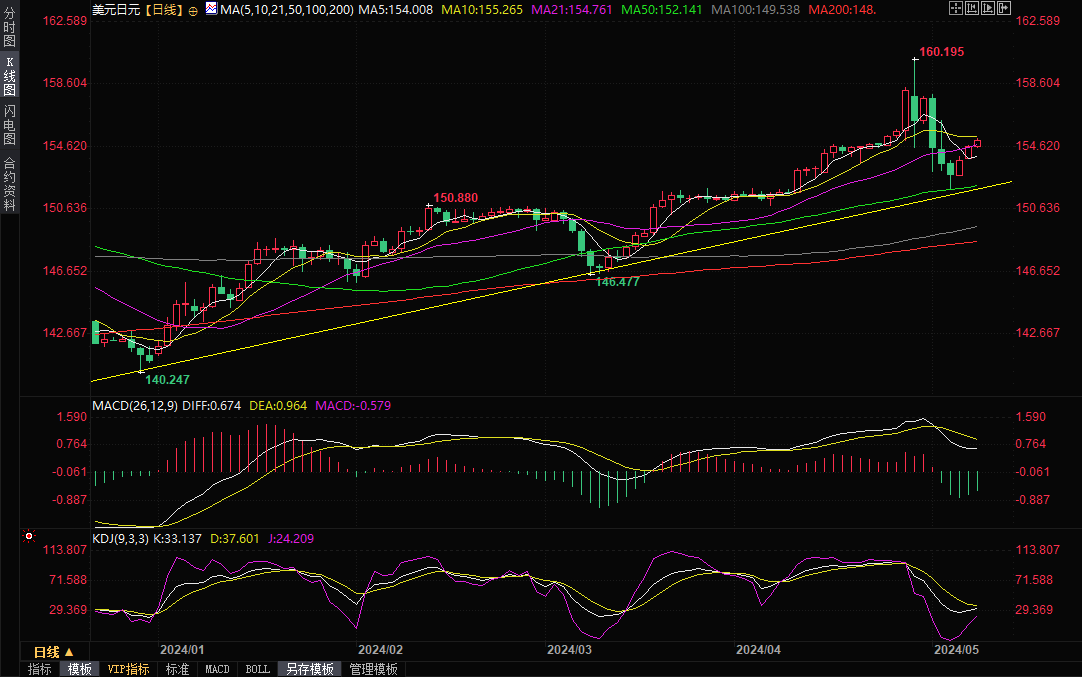Click the crosshair grid icon at top right
This screenshot has width=1082, height=677.
(x=957, y=8)
